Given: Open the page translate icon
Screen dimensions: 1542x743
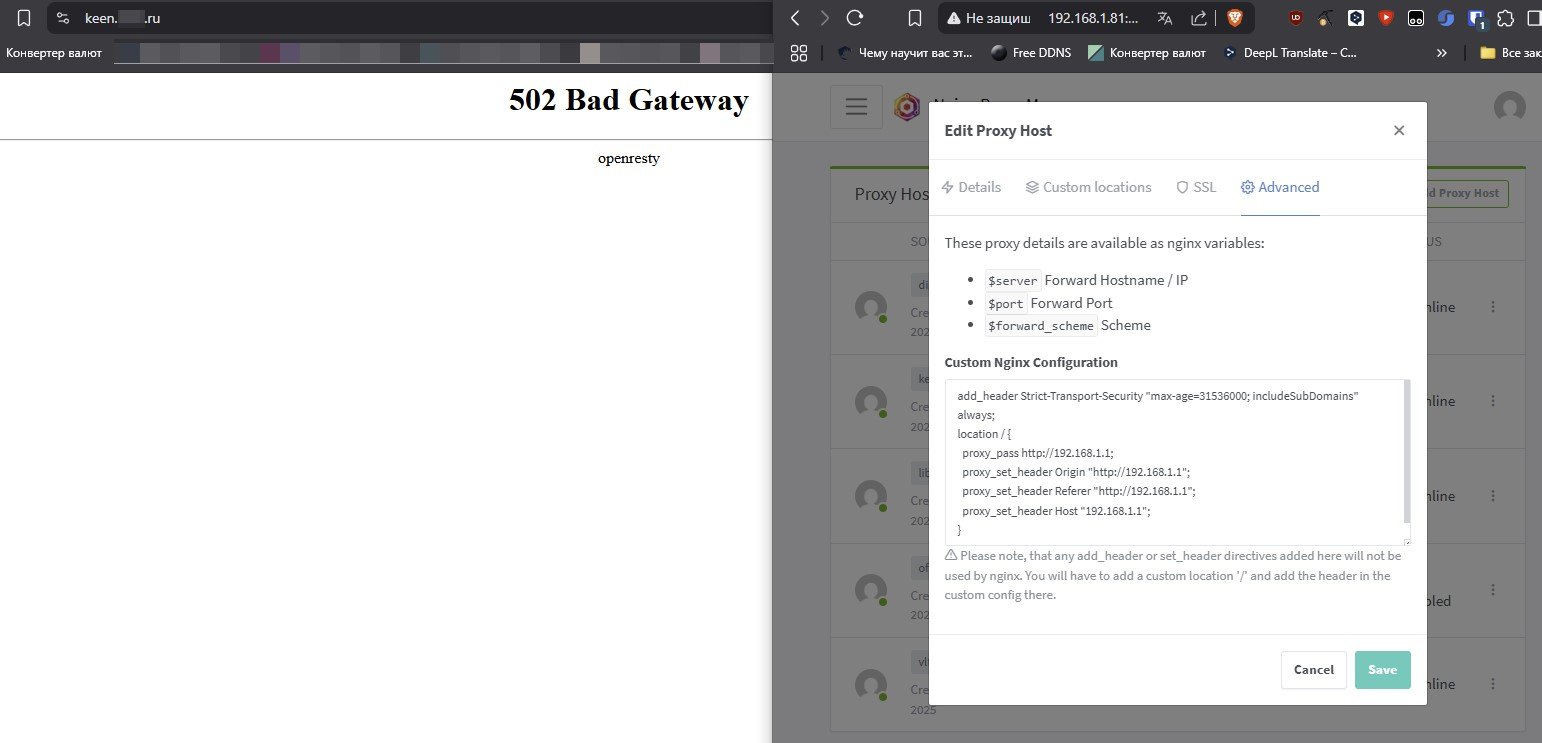Looking at the screenshot, I should click(x=1165, y=18).
